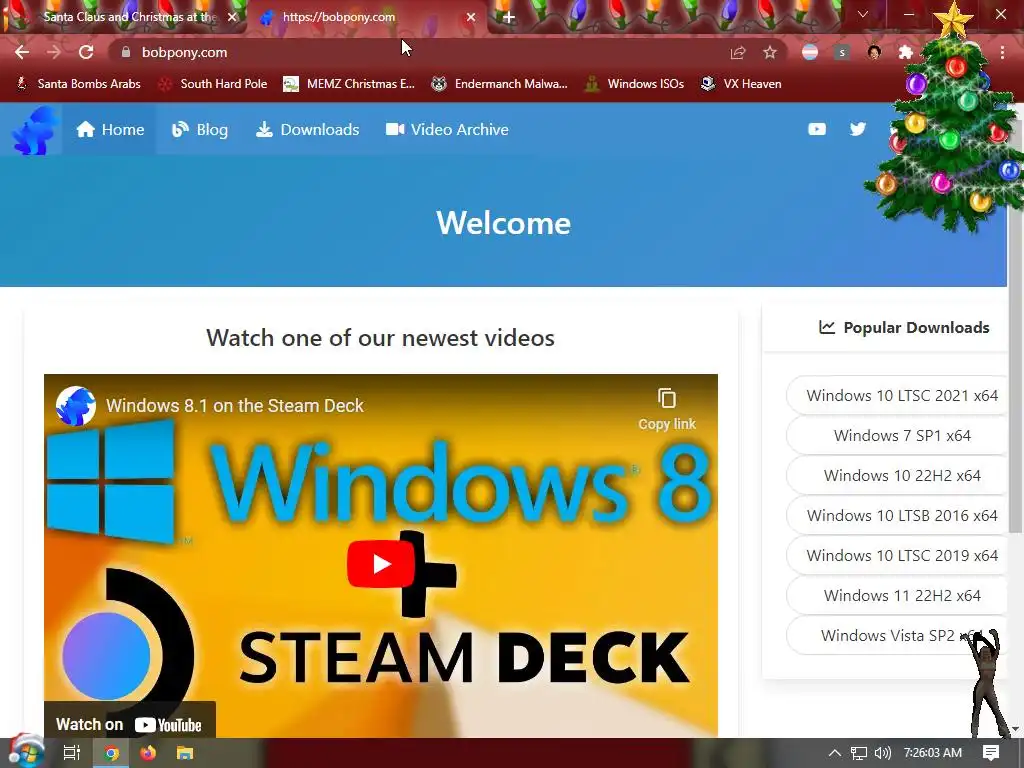Open Blog in site navigation
Viewport: 1024px width, 768px height.
pos(199,129)
